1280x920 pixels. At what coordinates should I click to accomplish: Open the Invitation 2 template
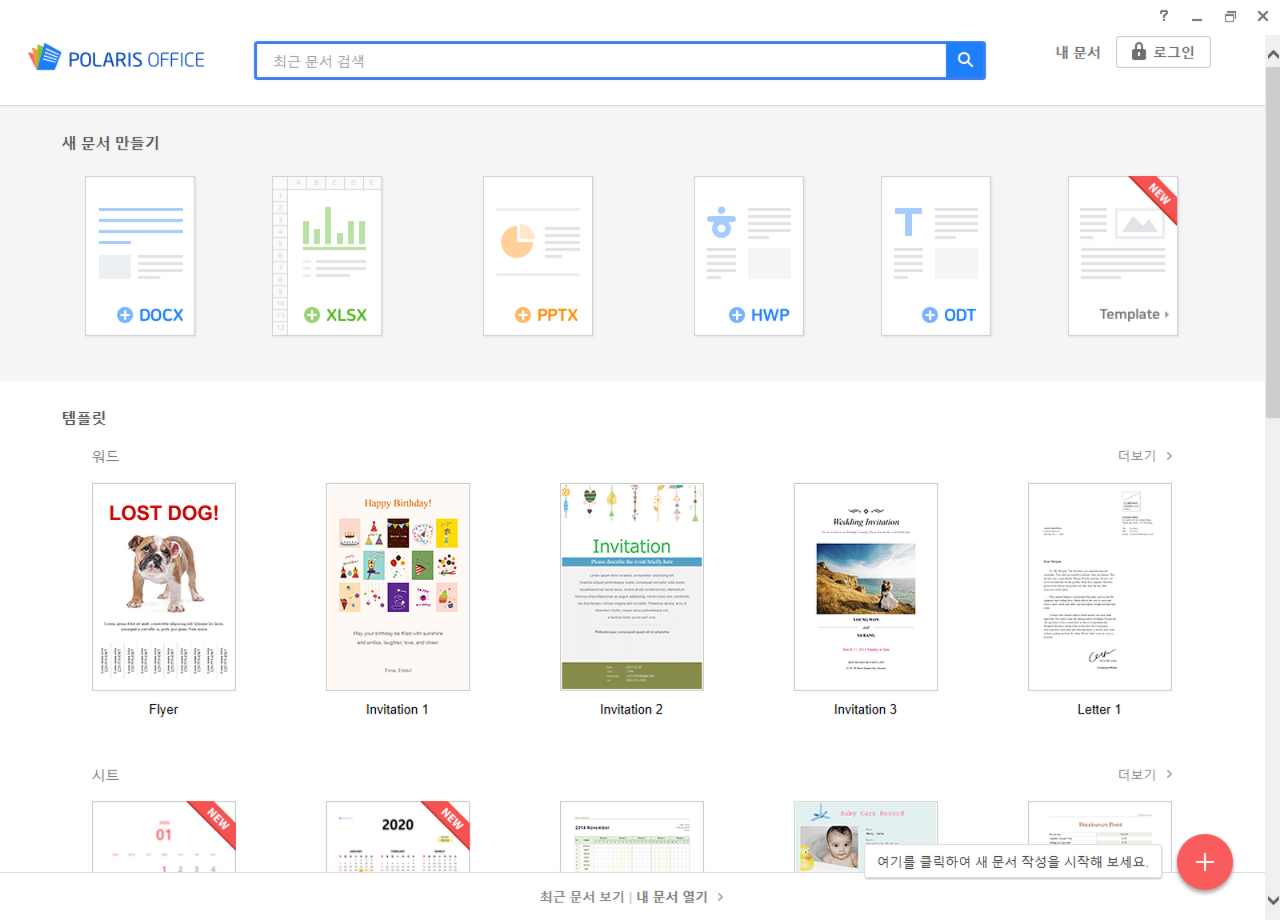click(632, 587)
